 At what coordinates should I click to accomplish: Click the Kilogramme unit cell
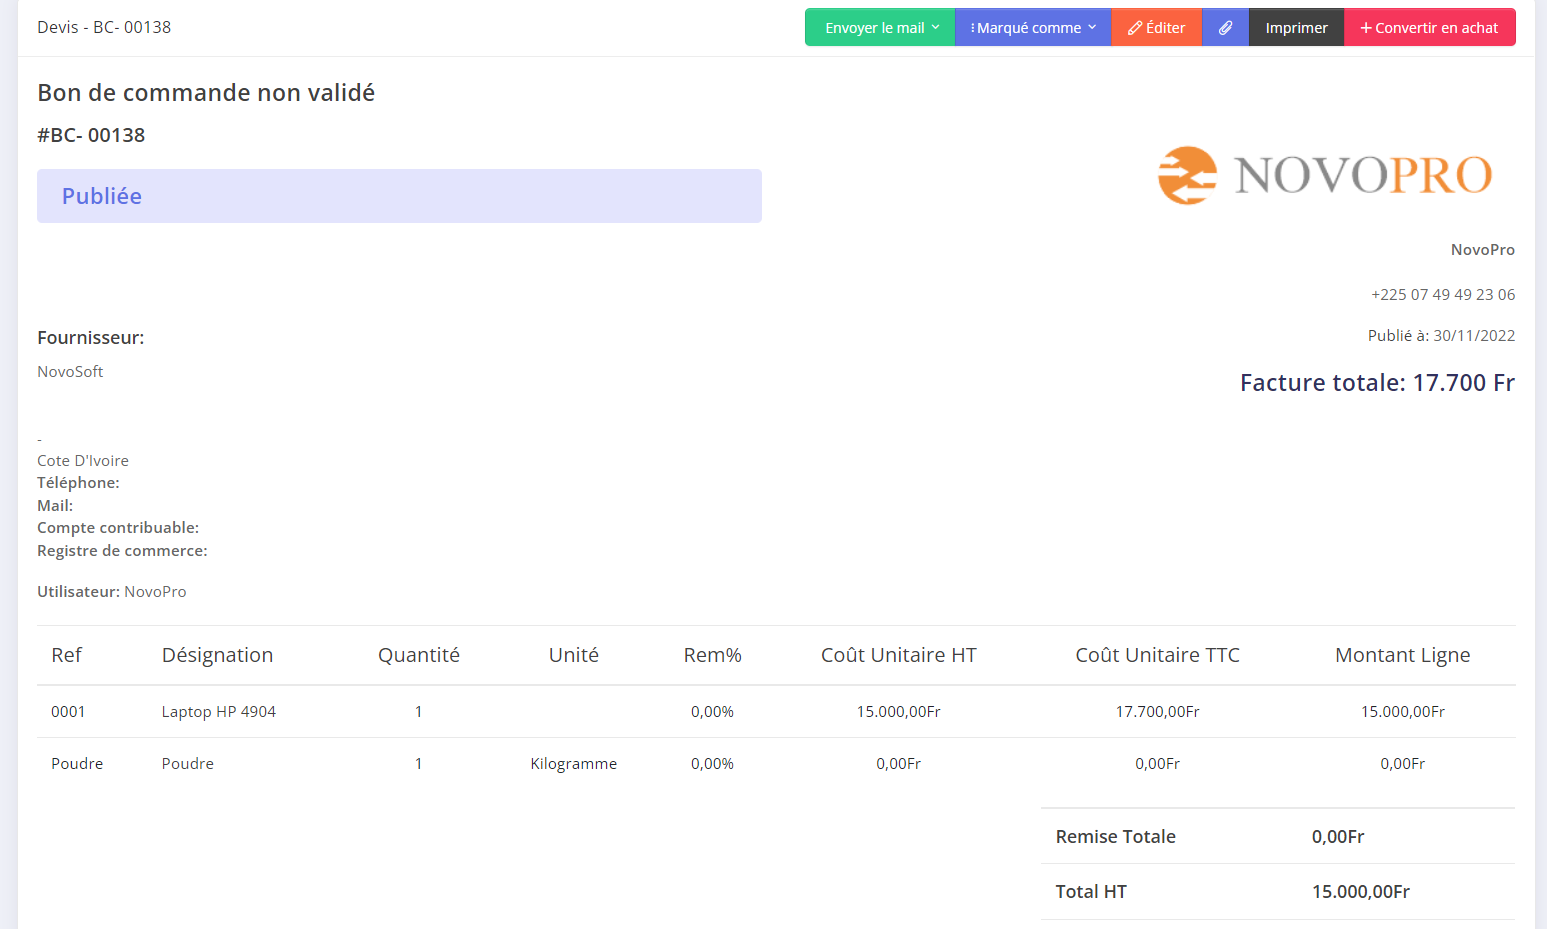point(573,764)
